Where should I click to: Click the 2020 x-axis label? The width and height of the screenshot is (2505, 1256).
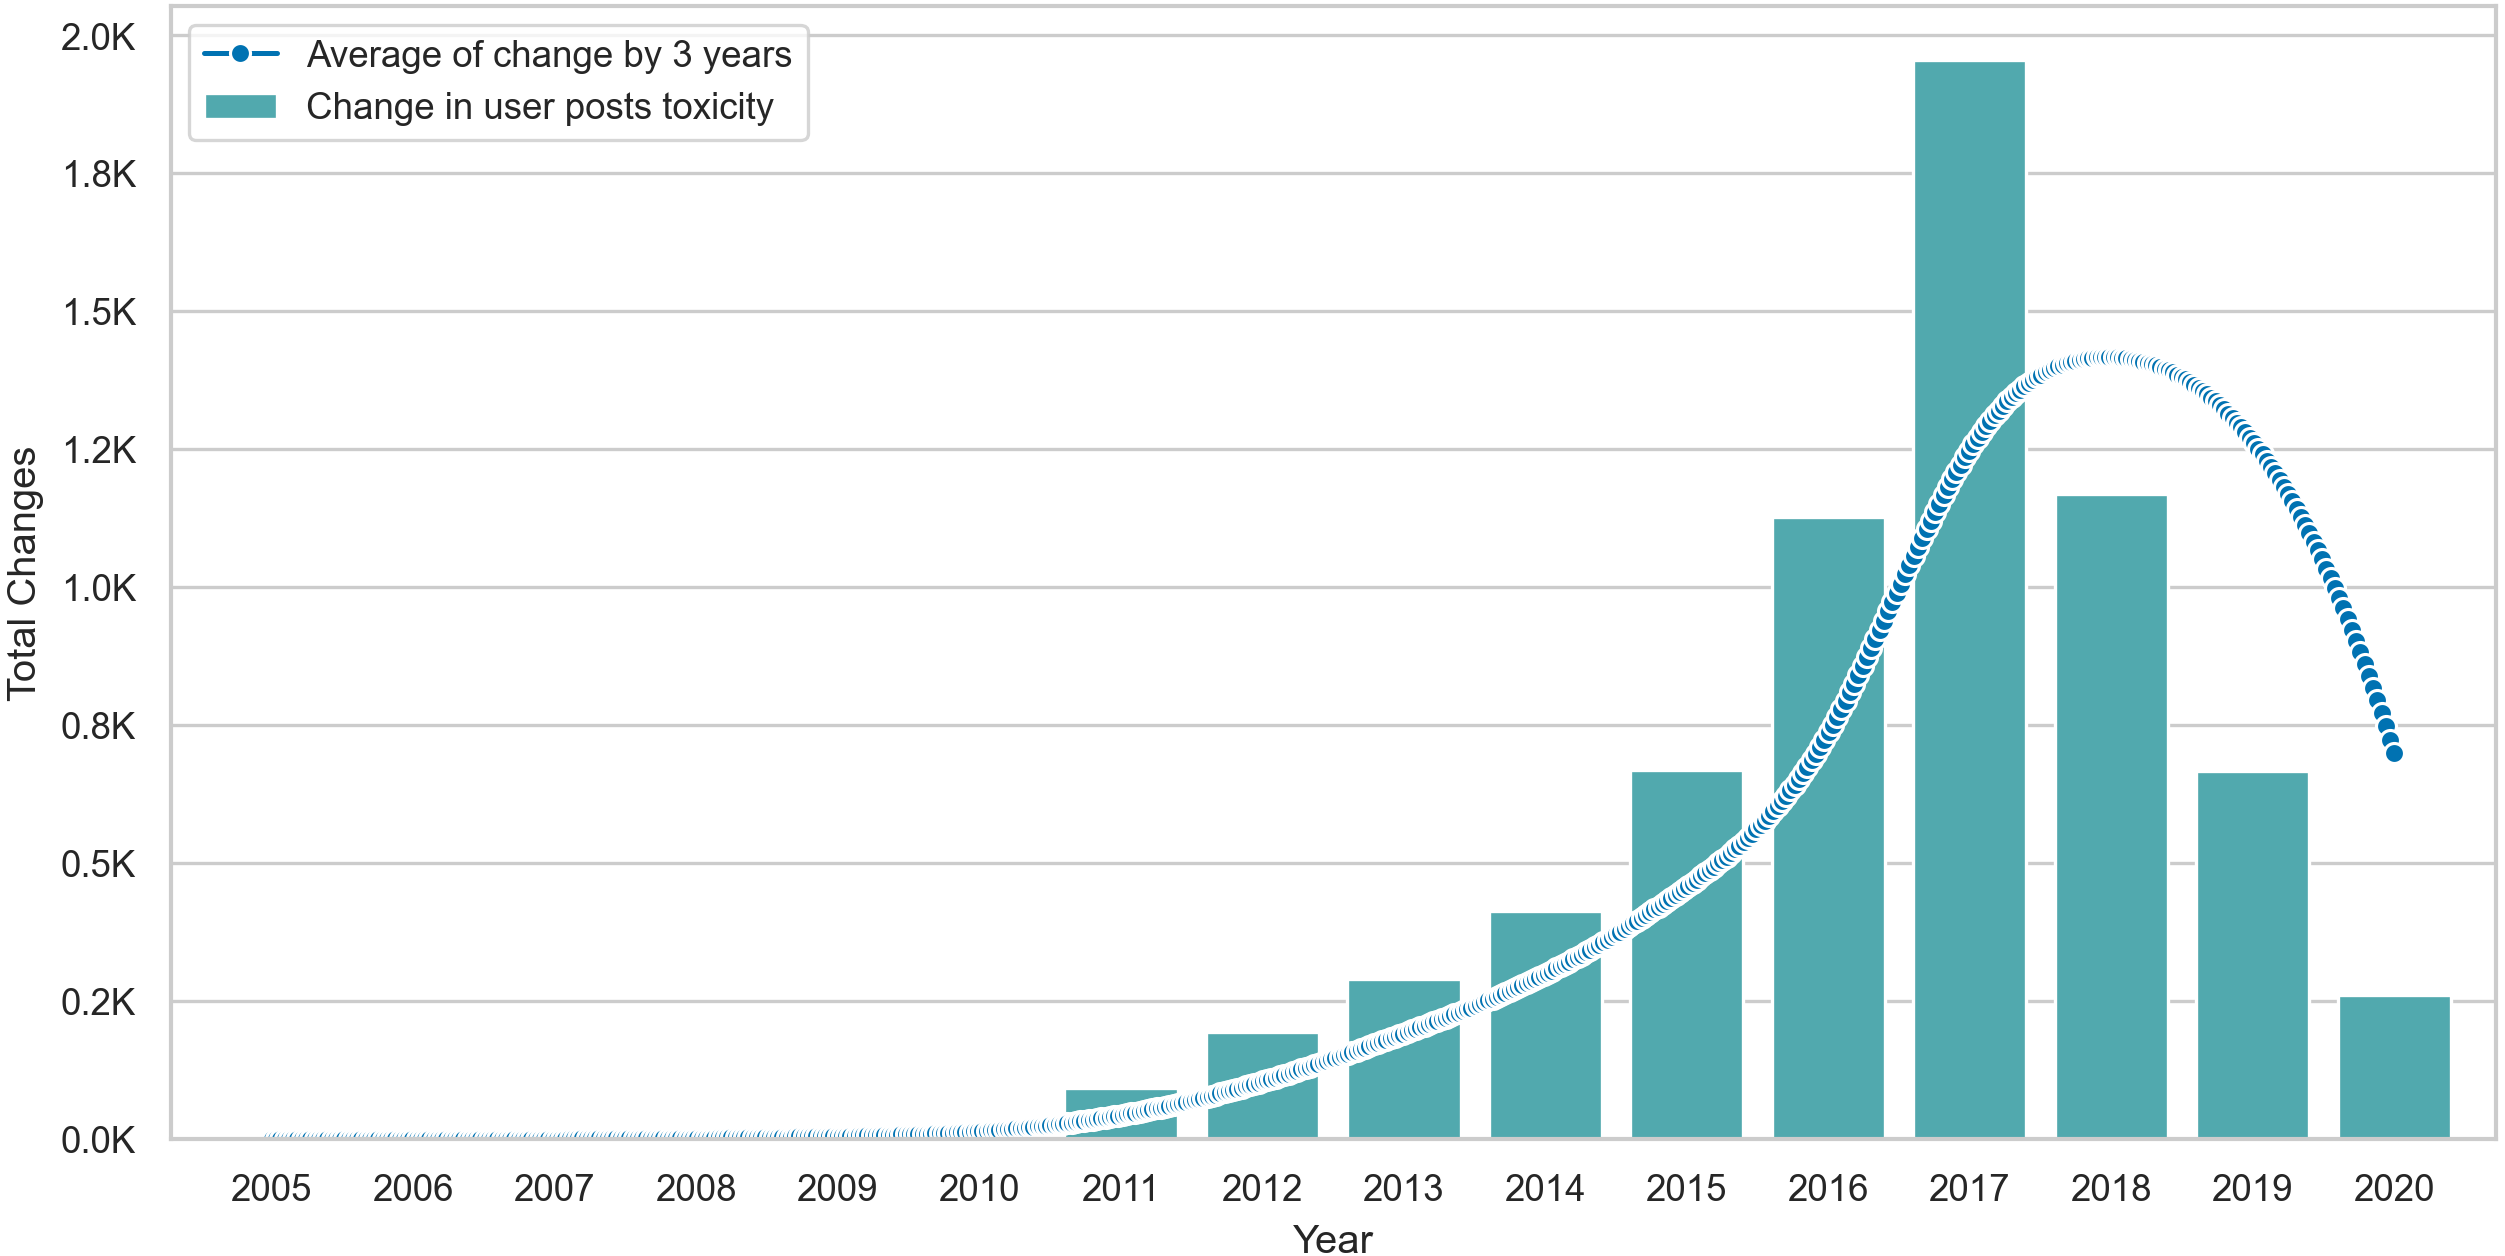[x=2394, y=1189]
